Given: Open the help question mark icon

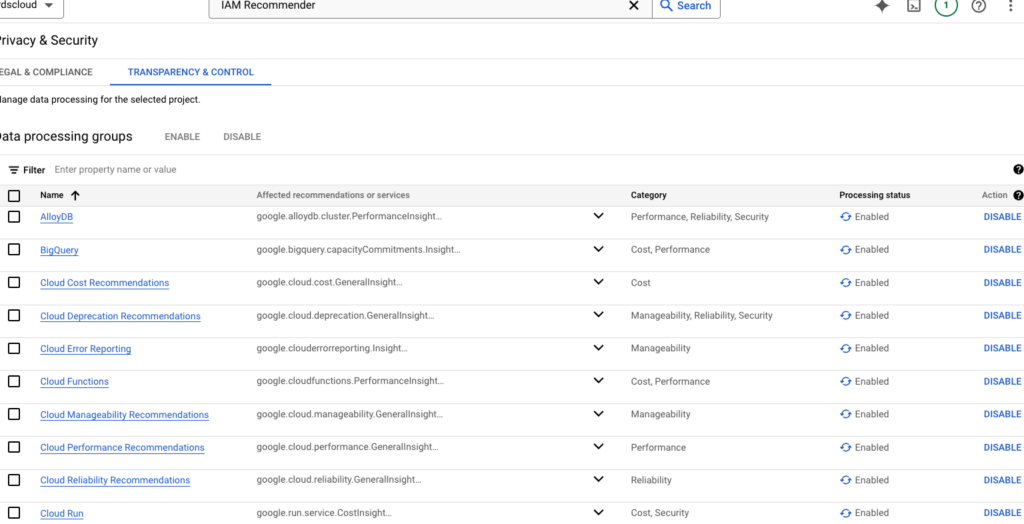Looking at the screenshot, I should [x=978, y=7].
